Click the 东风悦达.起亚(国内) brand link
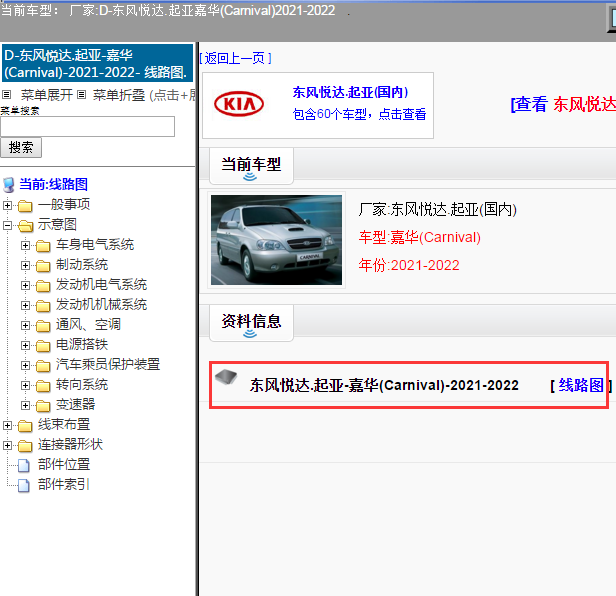 pos(350,92)
